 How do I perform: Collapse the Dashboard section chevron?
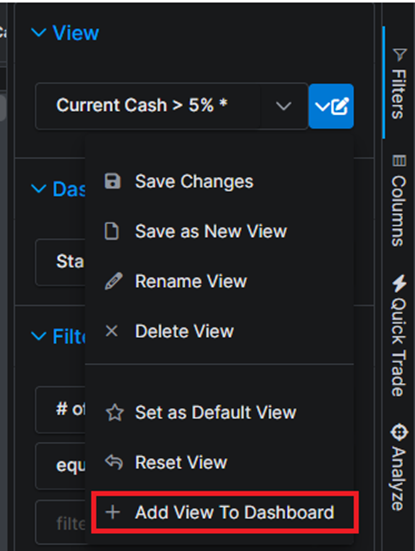click(x=39, y=189)
